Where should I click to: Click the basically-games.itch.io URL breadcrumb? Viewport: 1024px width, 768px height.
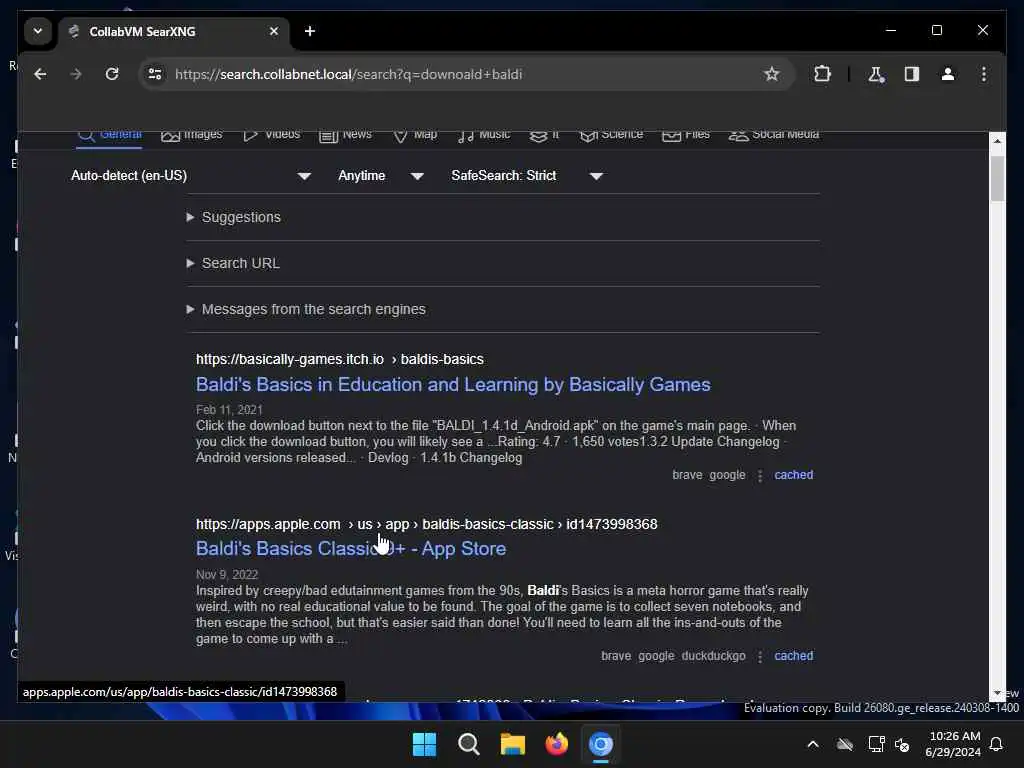coord(340,359)
